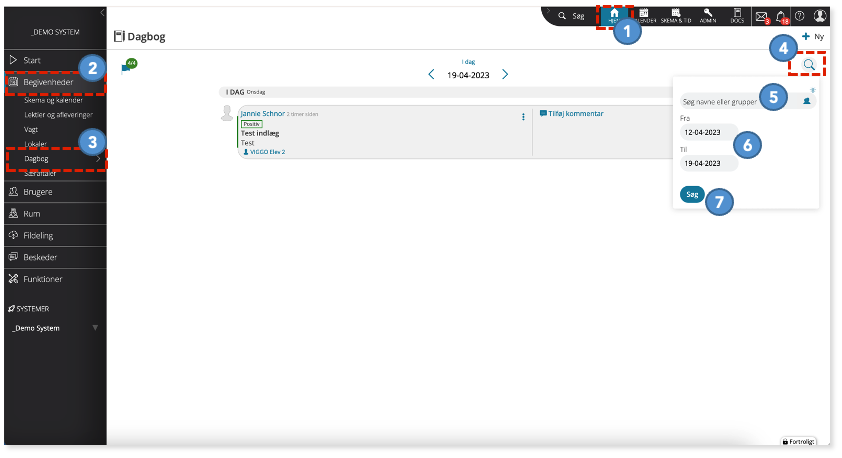Open messages envelope with 3 unread
The image size is (842, 458).
tap(762, 17)
